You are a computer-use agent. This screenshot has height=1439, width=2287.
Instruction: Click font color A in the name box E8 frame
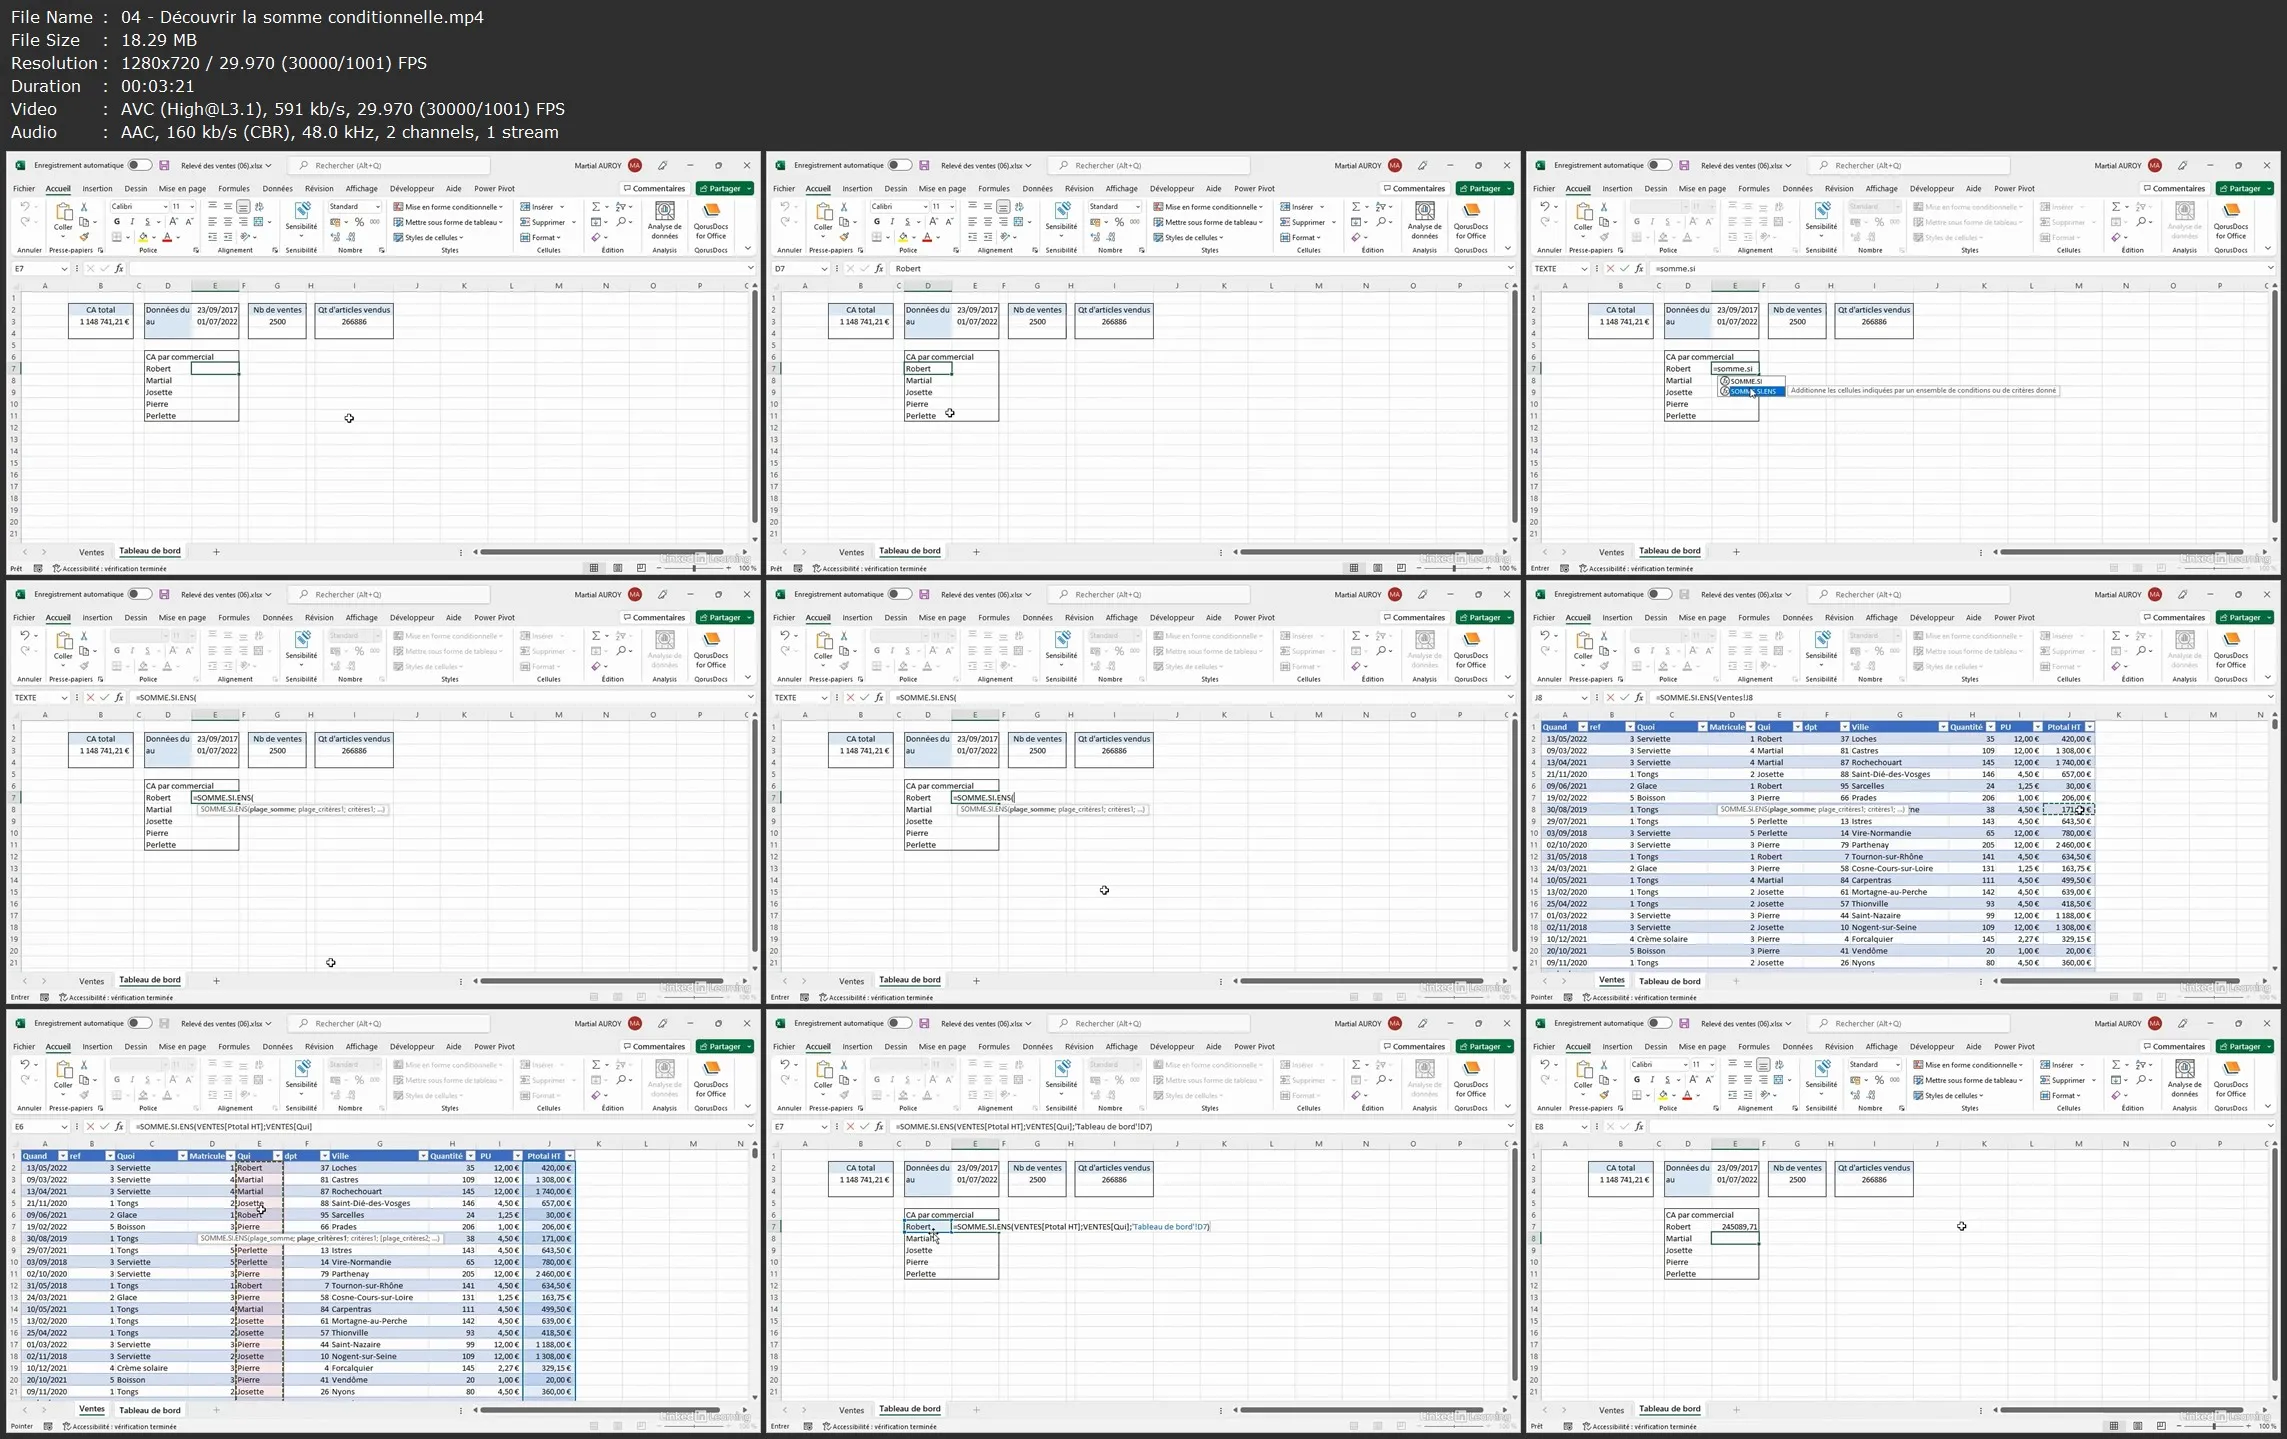pyautogui.click(x=1687, y=1095)
